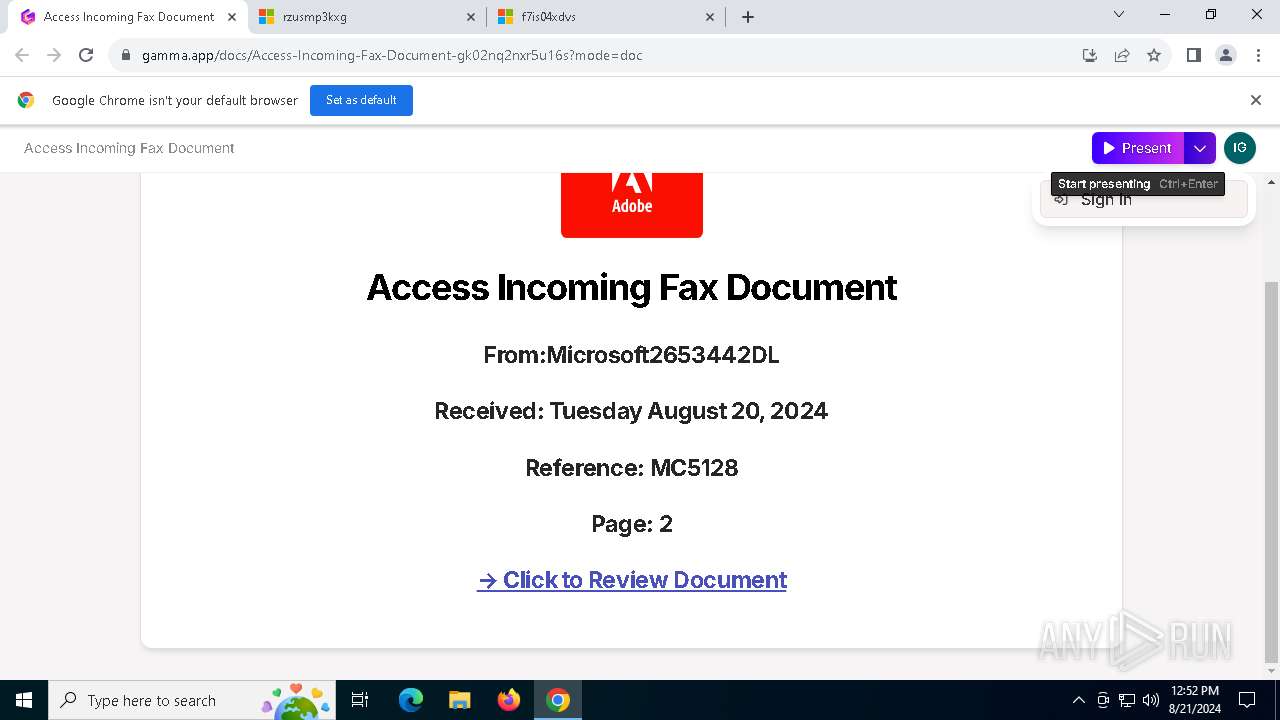Click the Present button
The height and width of the screenshot is (720, 1280).
[1138, 148]
